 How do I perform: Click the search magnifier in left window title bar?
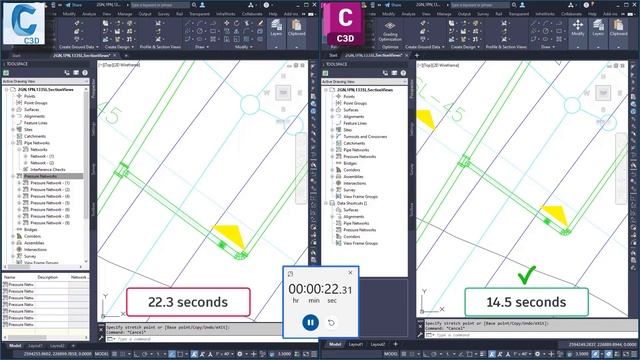click(194, 5)
